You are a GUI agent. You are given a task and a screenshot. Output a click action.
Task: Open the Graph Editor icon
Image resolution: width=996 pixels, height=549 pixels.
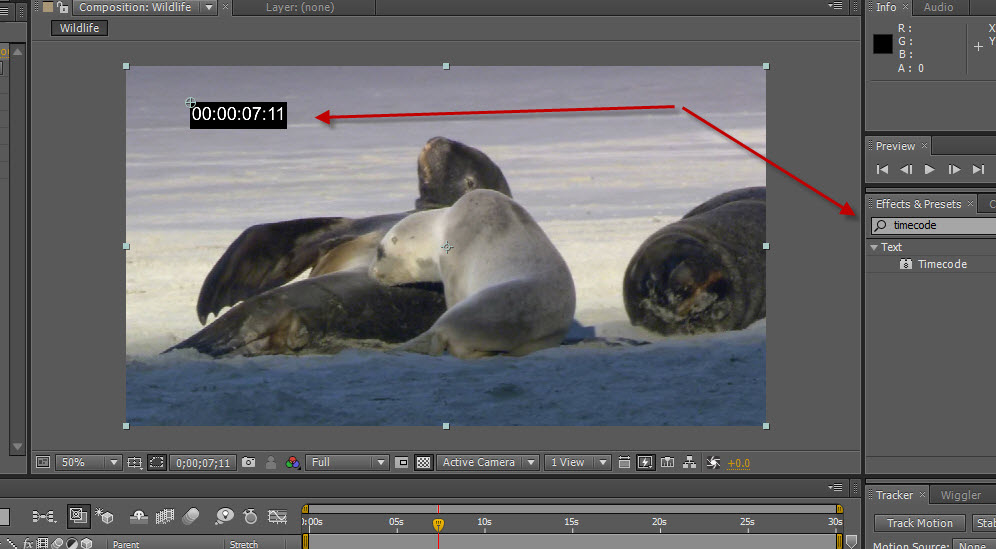277,517
